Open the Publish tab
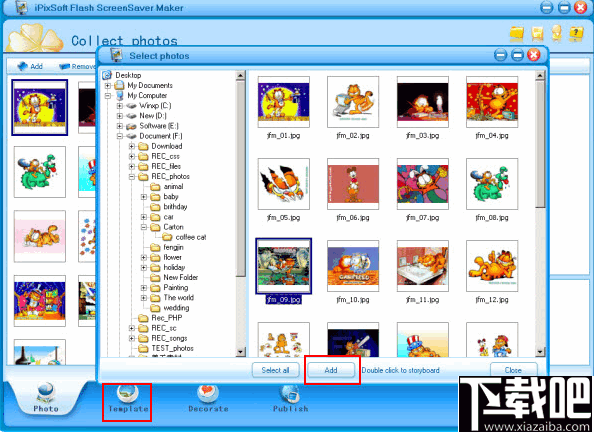Image resolution: width=594 pixels, height=432 pixels. (x=291, y=399)
